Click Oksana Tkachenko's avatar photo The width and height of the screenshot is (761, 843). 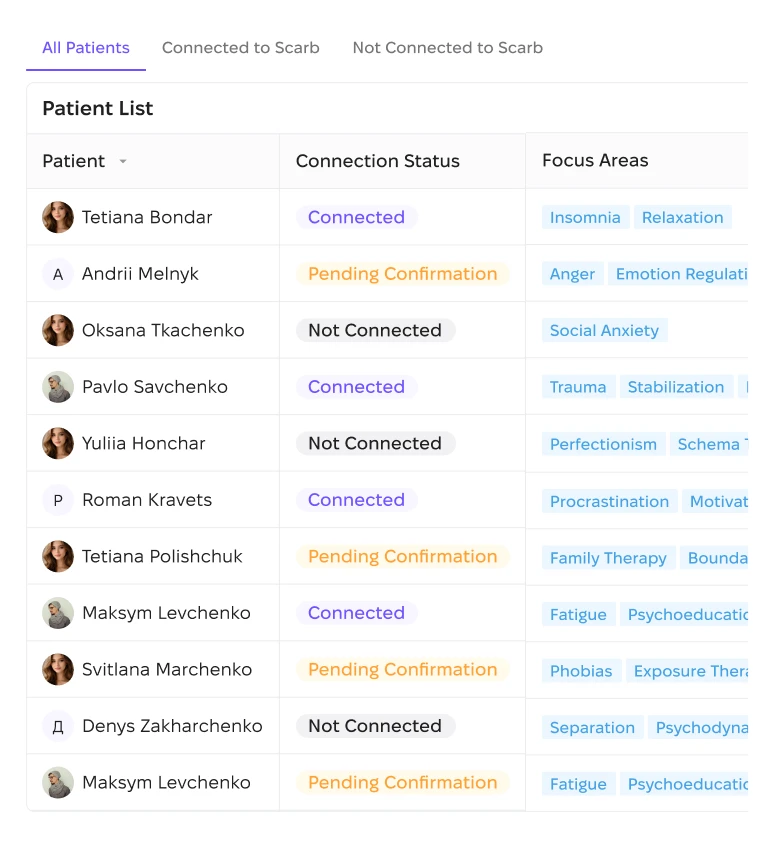coord(58,330)
